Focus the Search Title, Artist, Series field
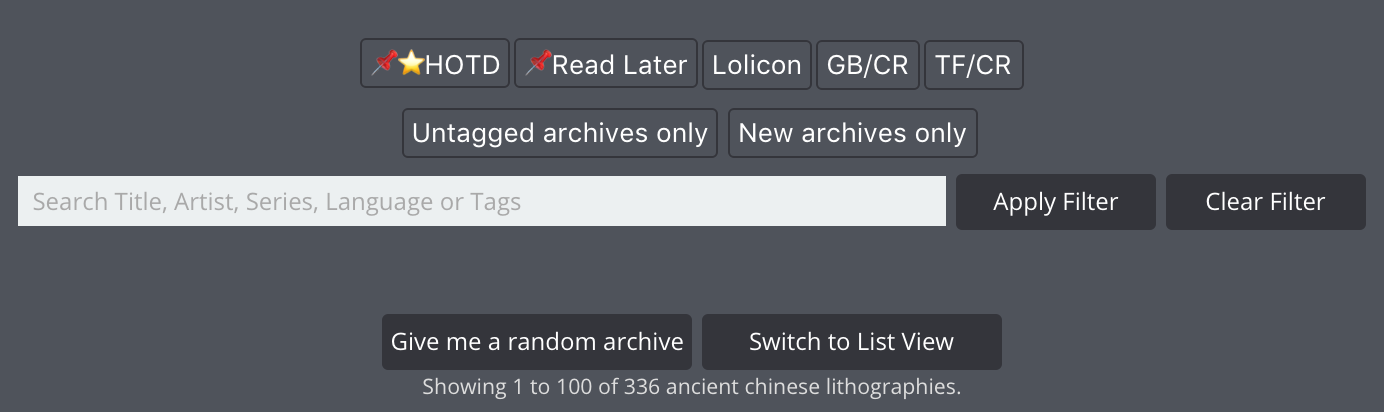The height and width of the screenshot is (412, 1384). tap(482, 201)
